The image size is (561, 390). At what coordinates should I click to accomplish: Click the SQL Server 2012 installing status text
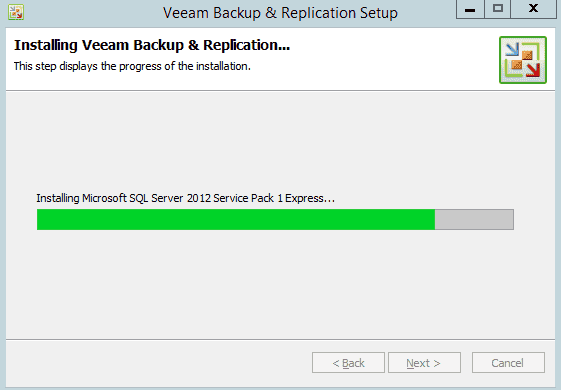click(185, 198)
